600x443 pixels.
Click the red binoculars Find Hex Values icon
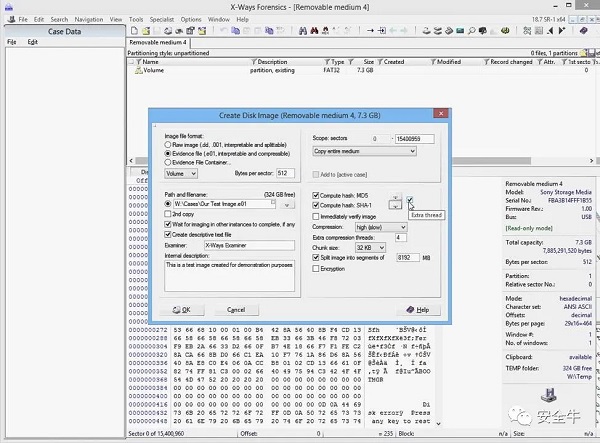314,31
